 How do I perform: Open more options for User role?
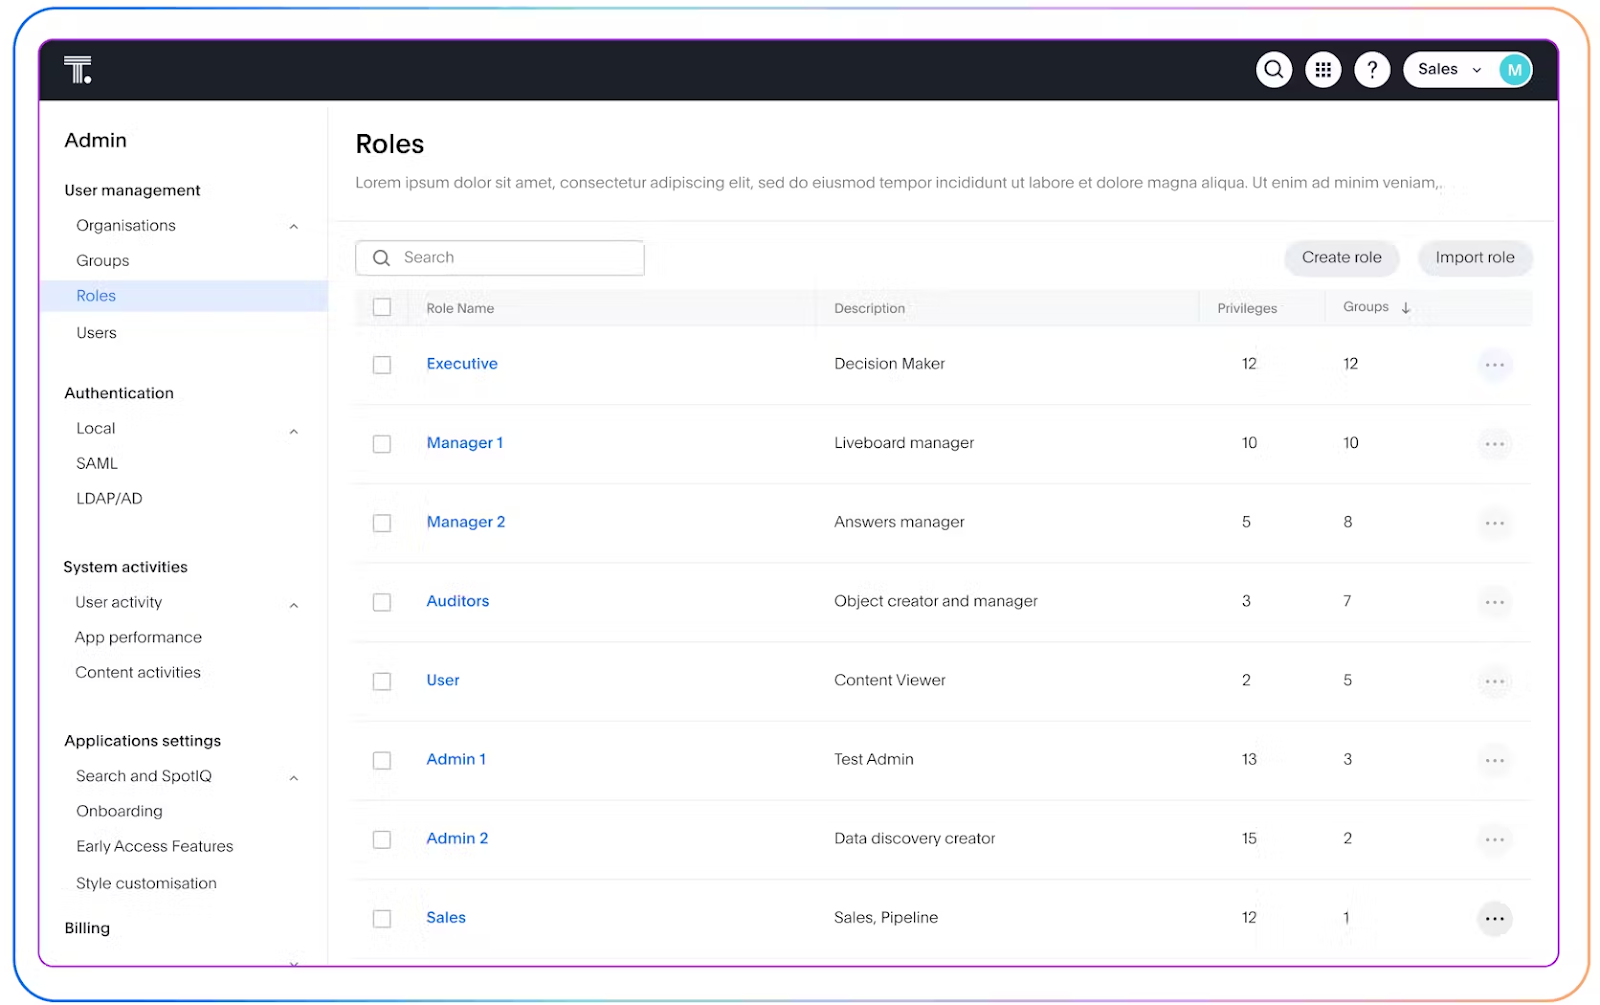pos(1494,681)
